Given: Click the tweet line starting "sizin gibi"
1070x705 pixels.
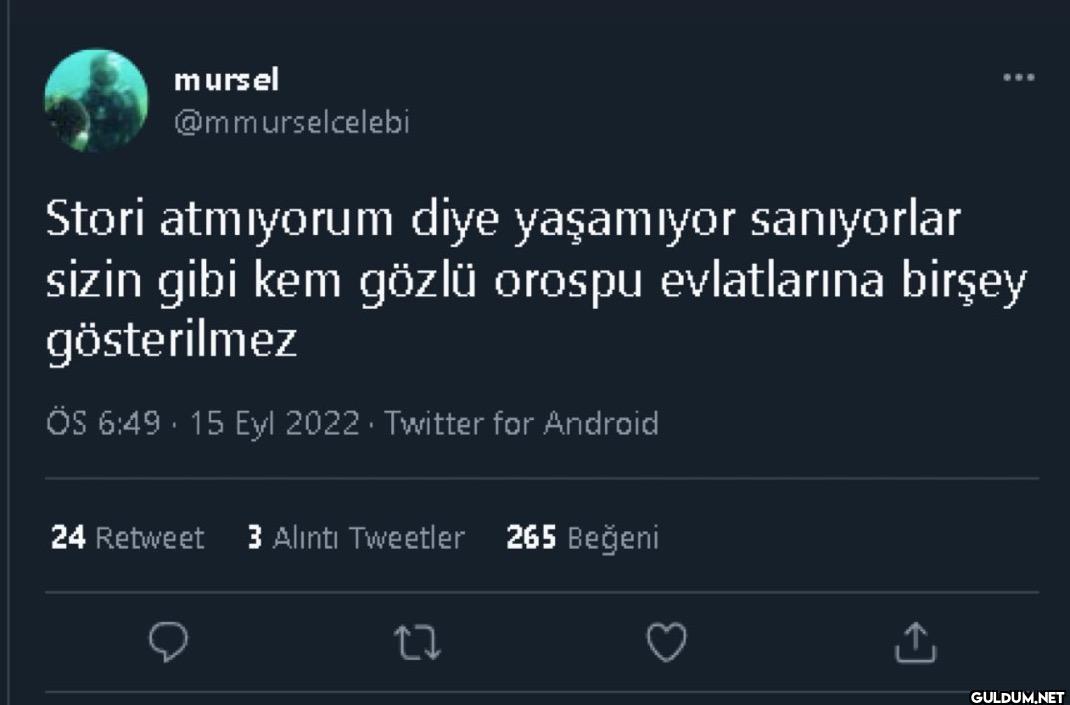Looking at the screenshot, I should click(536, 282).
